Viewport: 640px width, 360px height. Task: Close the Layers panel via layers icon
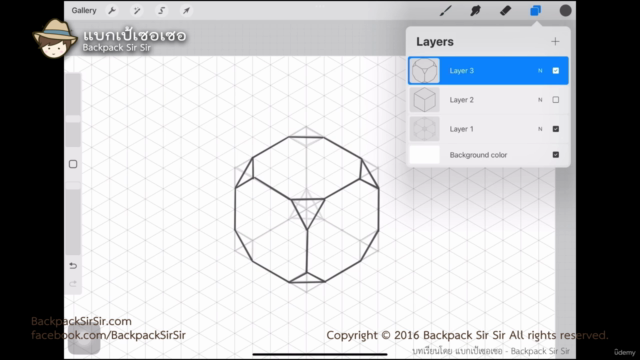click(x=535, y=11)
